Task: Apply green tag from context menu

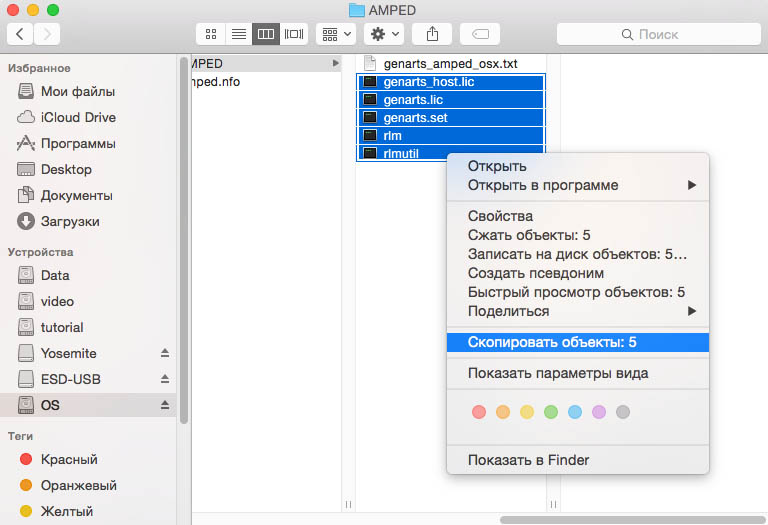Action: [x=551, y=412]
